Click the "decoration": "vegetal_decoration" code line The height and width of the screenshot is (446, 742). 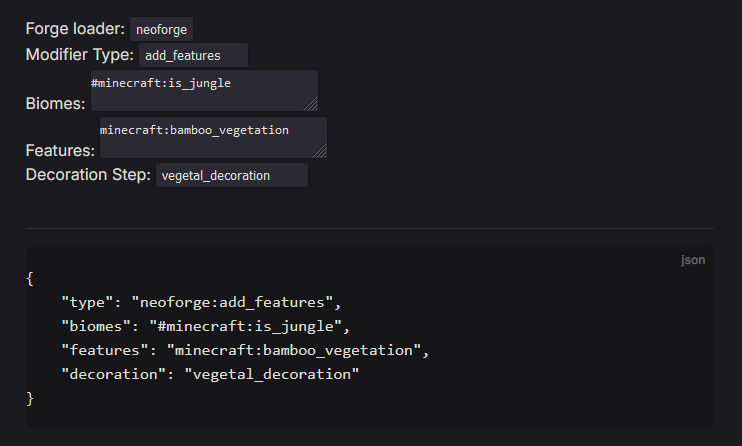click(x=210, y=375)
